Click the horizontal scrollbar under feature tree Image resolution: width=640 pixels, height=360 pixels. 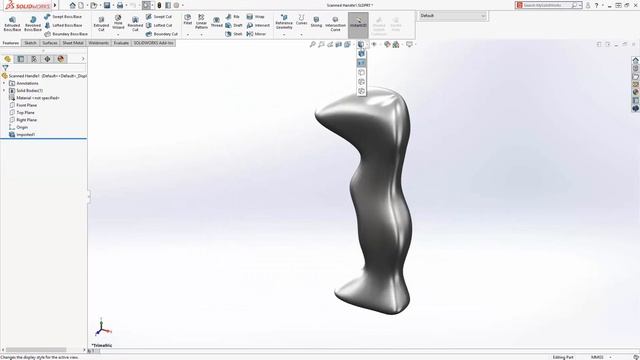click(36, 350)
